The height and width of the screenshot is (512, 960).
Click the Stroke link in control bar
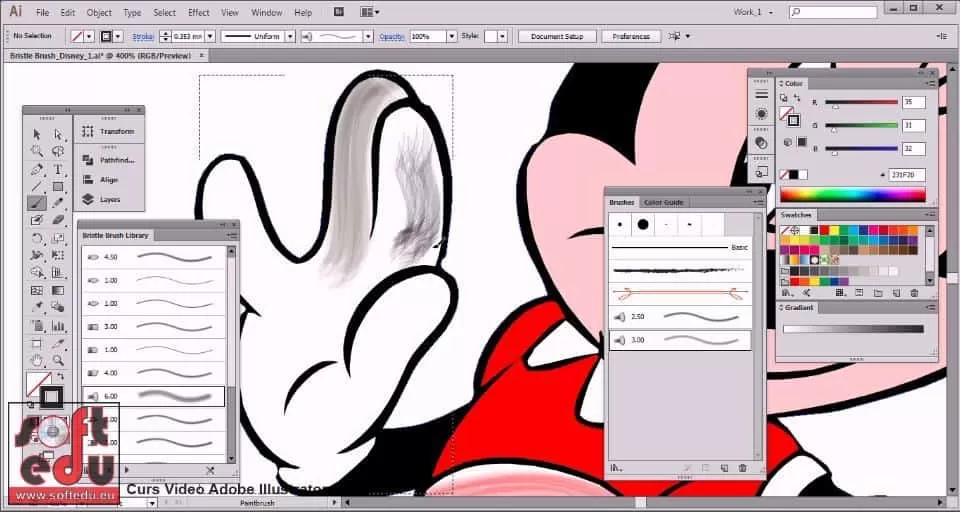[143, 36]
